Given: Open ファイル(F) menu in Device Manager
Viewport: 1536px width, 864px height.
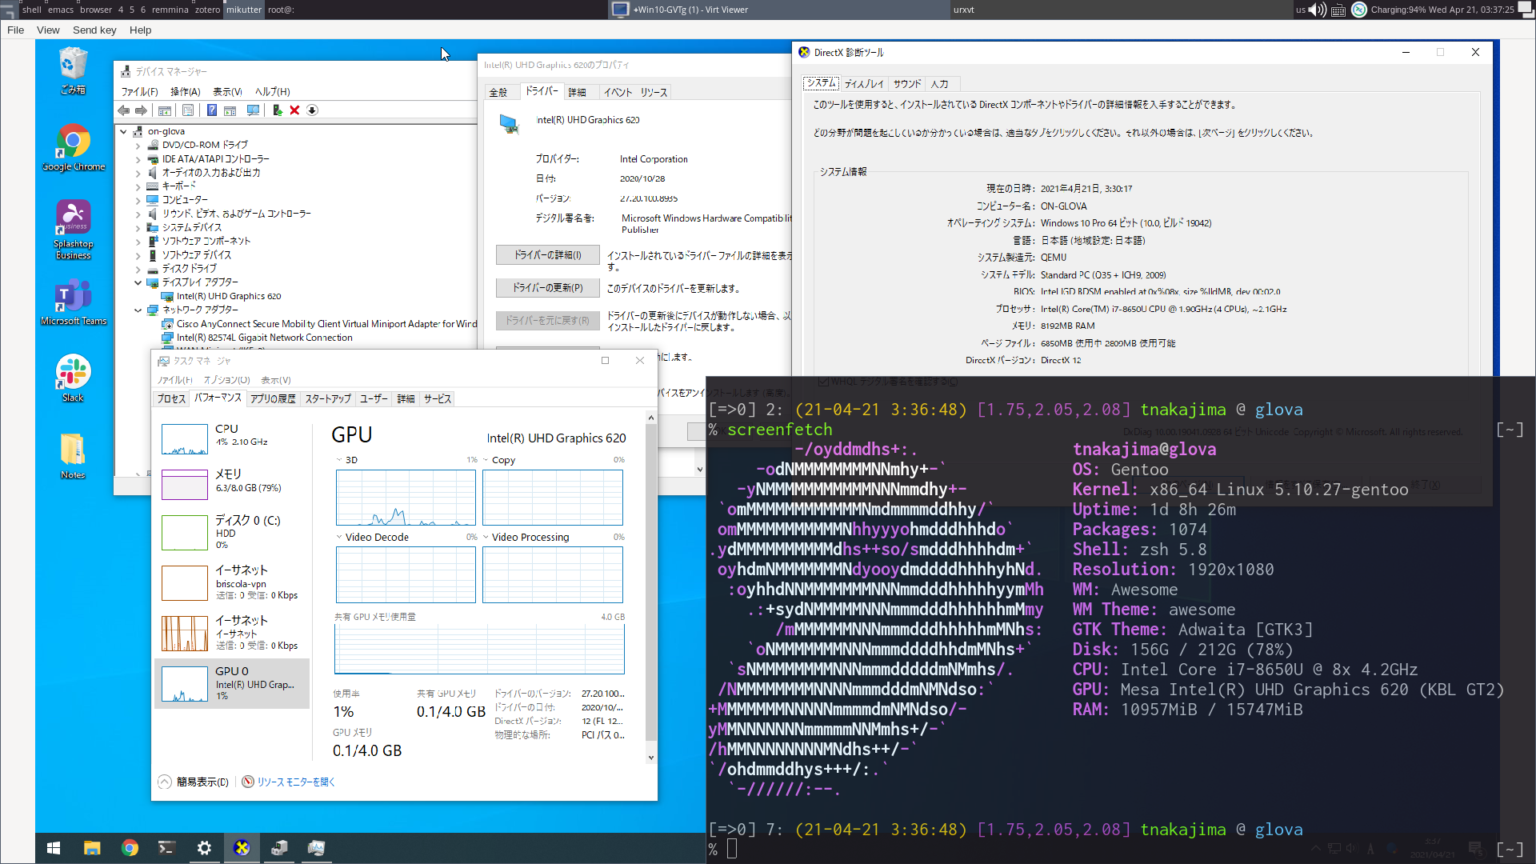Looking at the screenshot, I should point(140,91).
